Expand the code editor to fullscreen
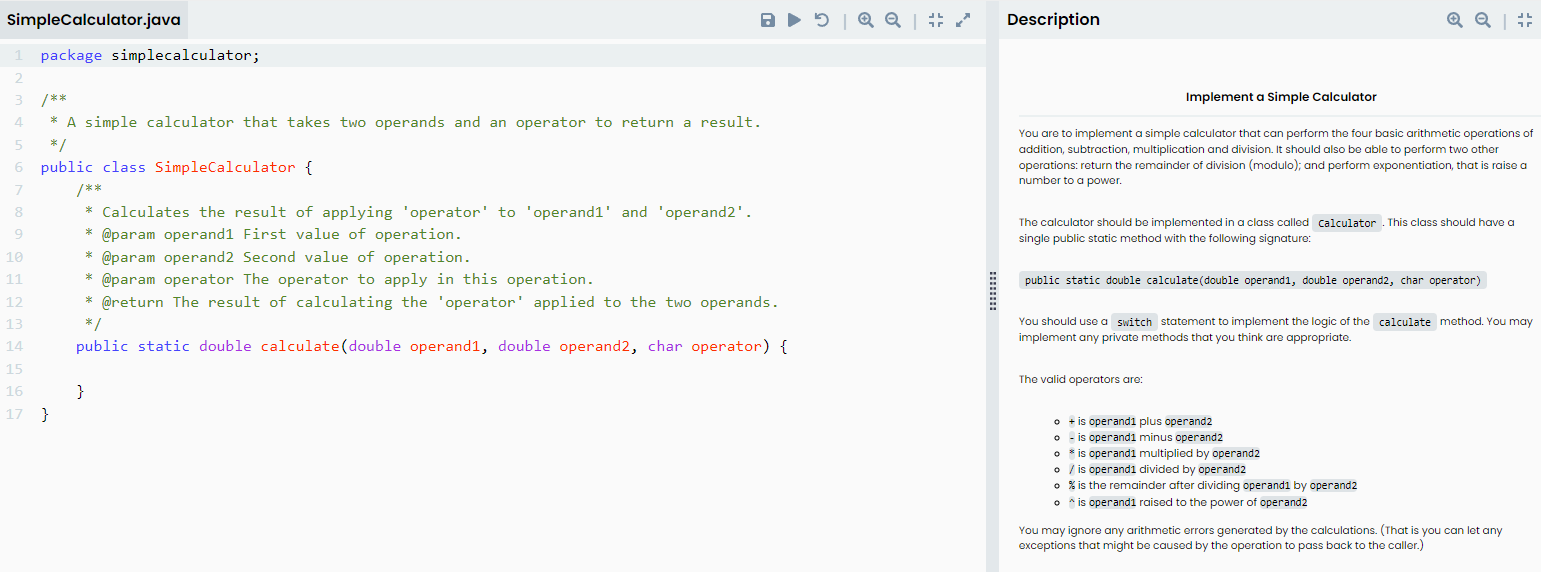1541x572 pixels. 963,20
